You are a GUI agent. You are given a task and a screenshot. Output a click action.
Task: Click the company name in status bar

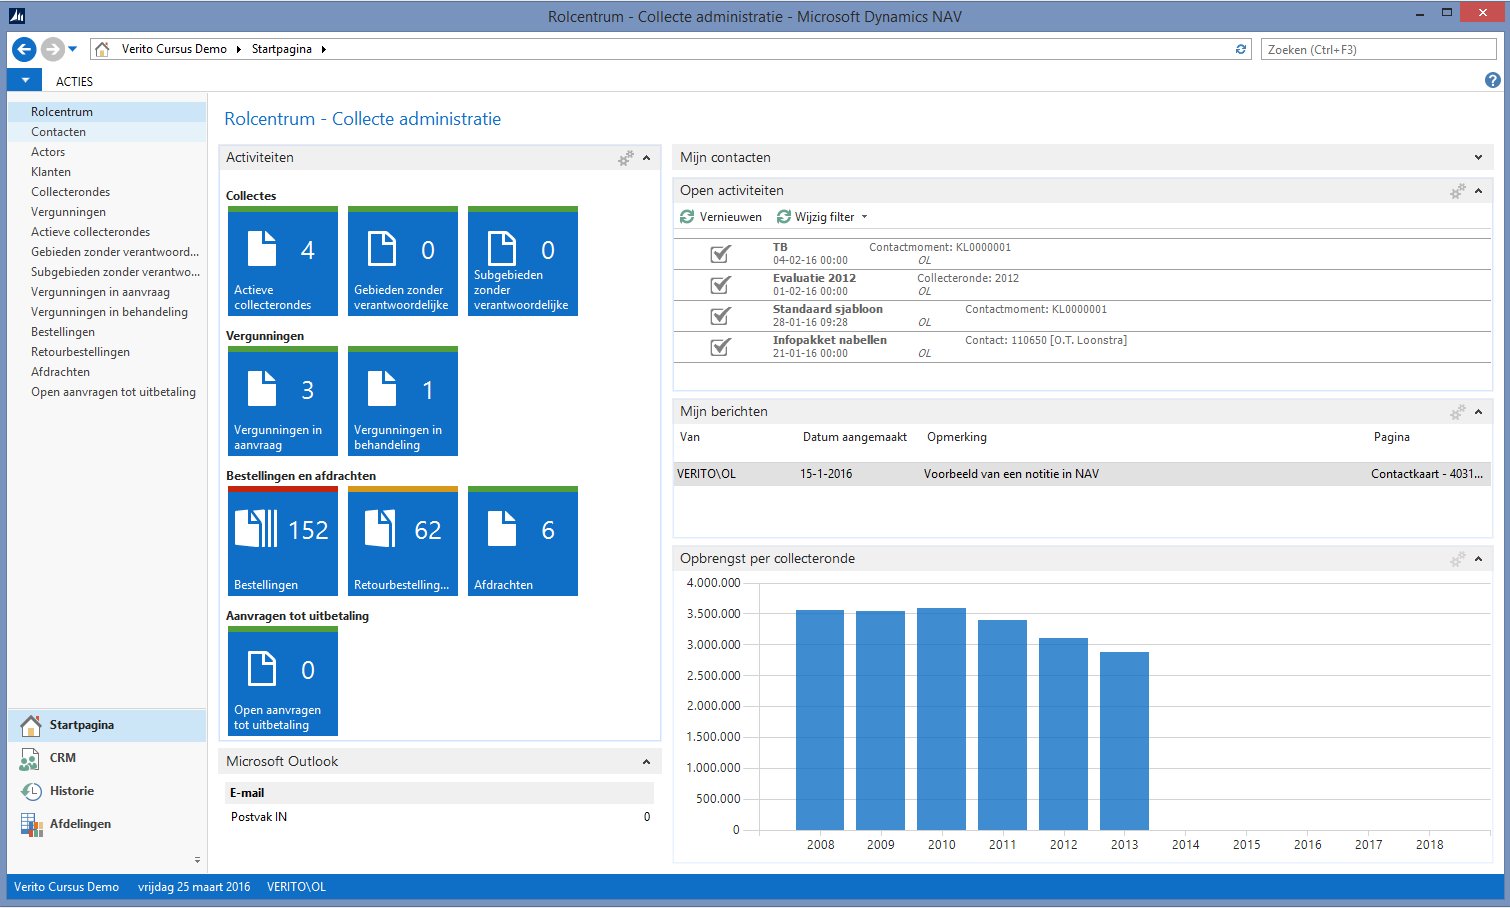pos(66,887)
